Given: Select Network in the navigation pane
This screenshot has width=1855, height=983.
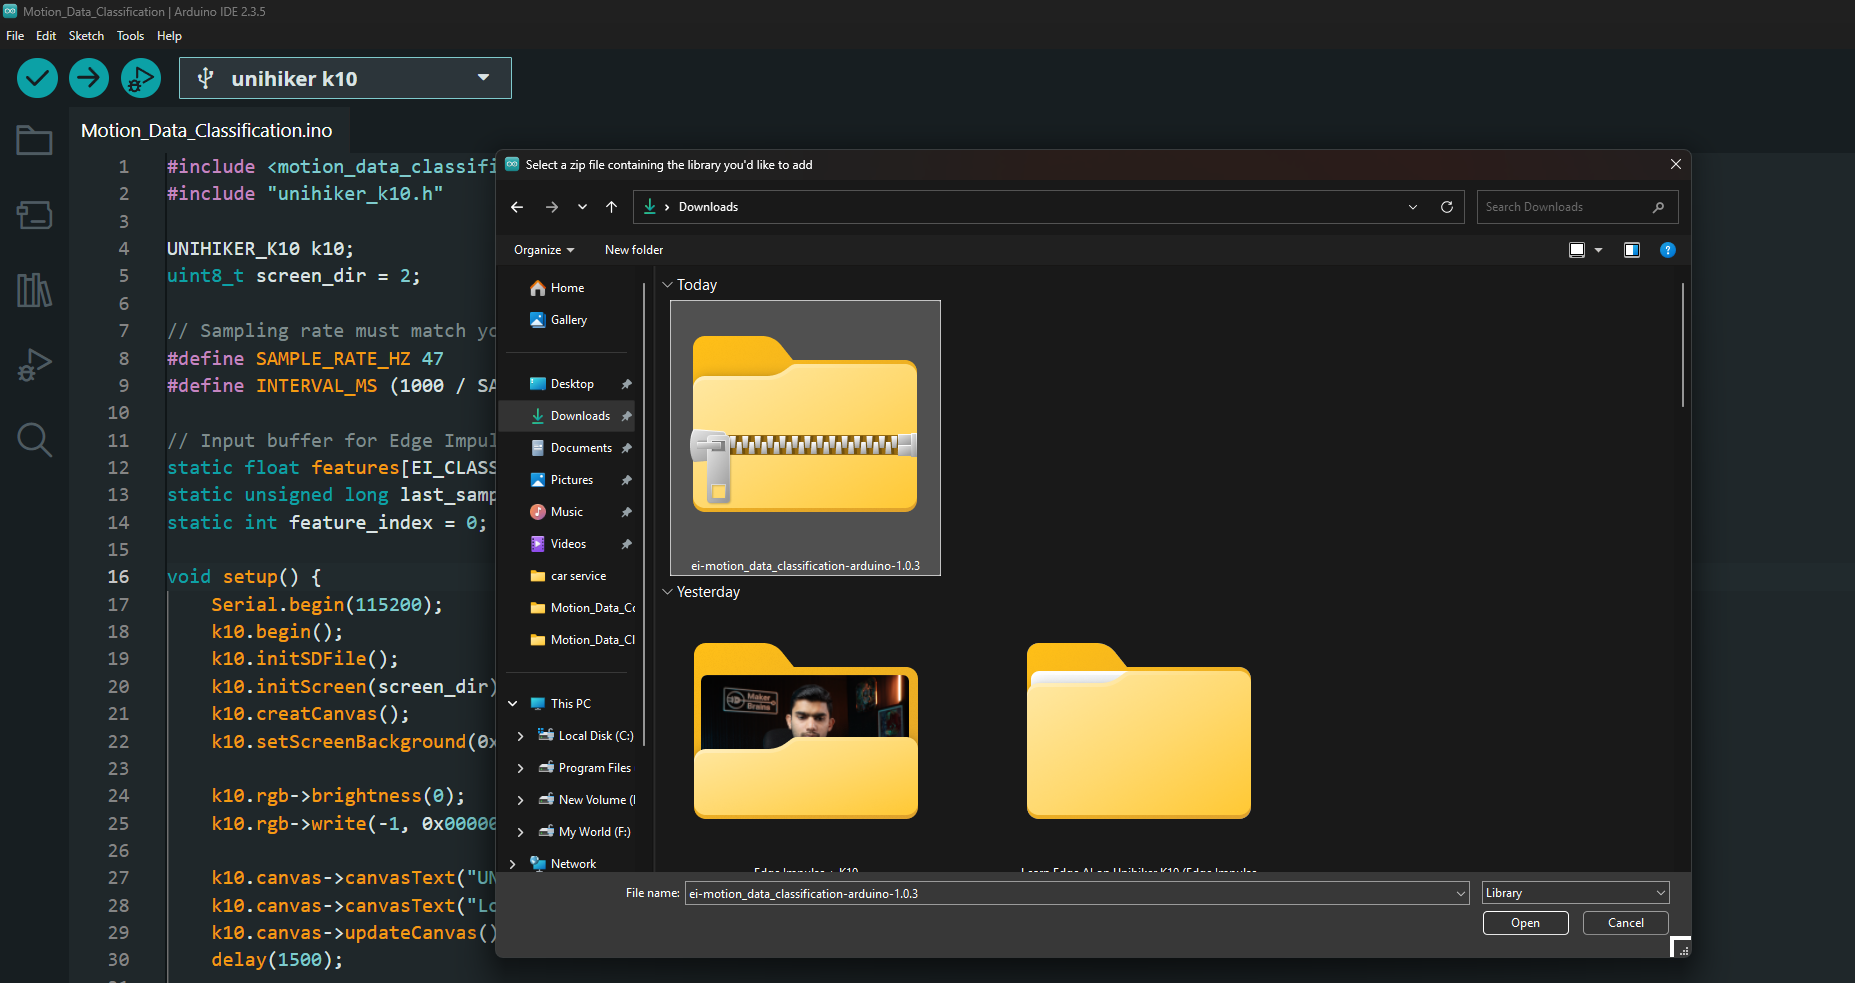Looking at the screenshot, I should tap(572, 864).
